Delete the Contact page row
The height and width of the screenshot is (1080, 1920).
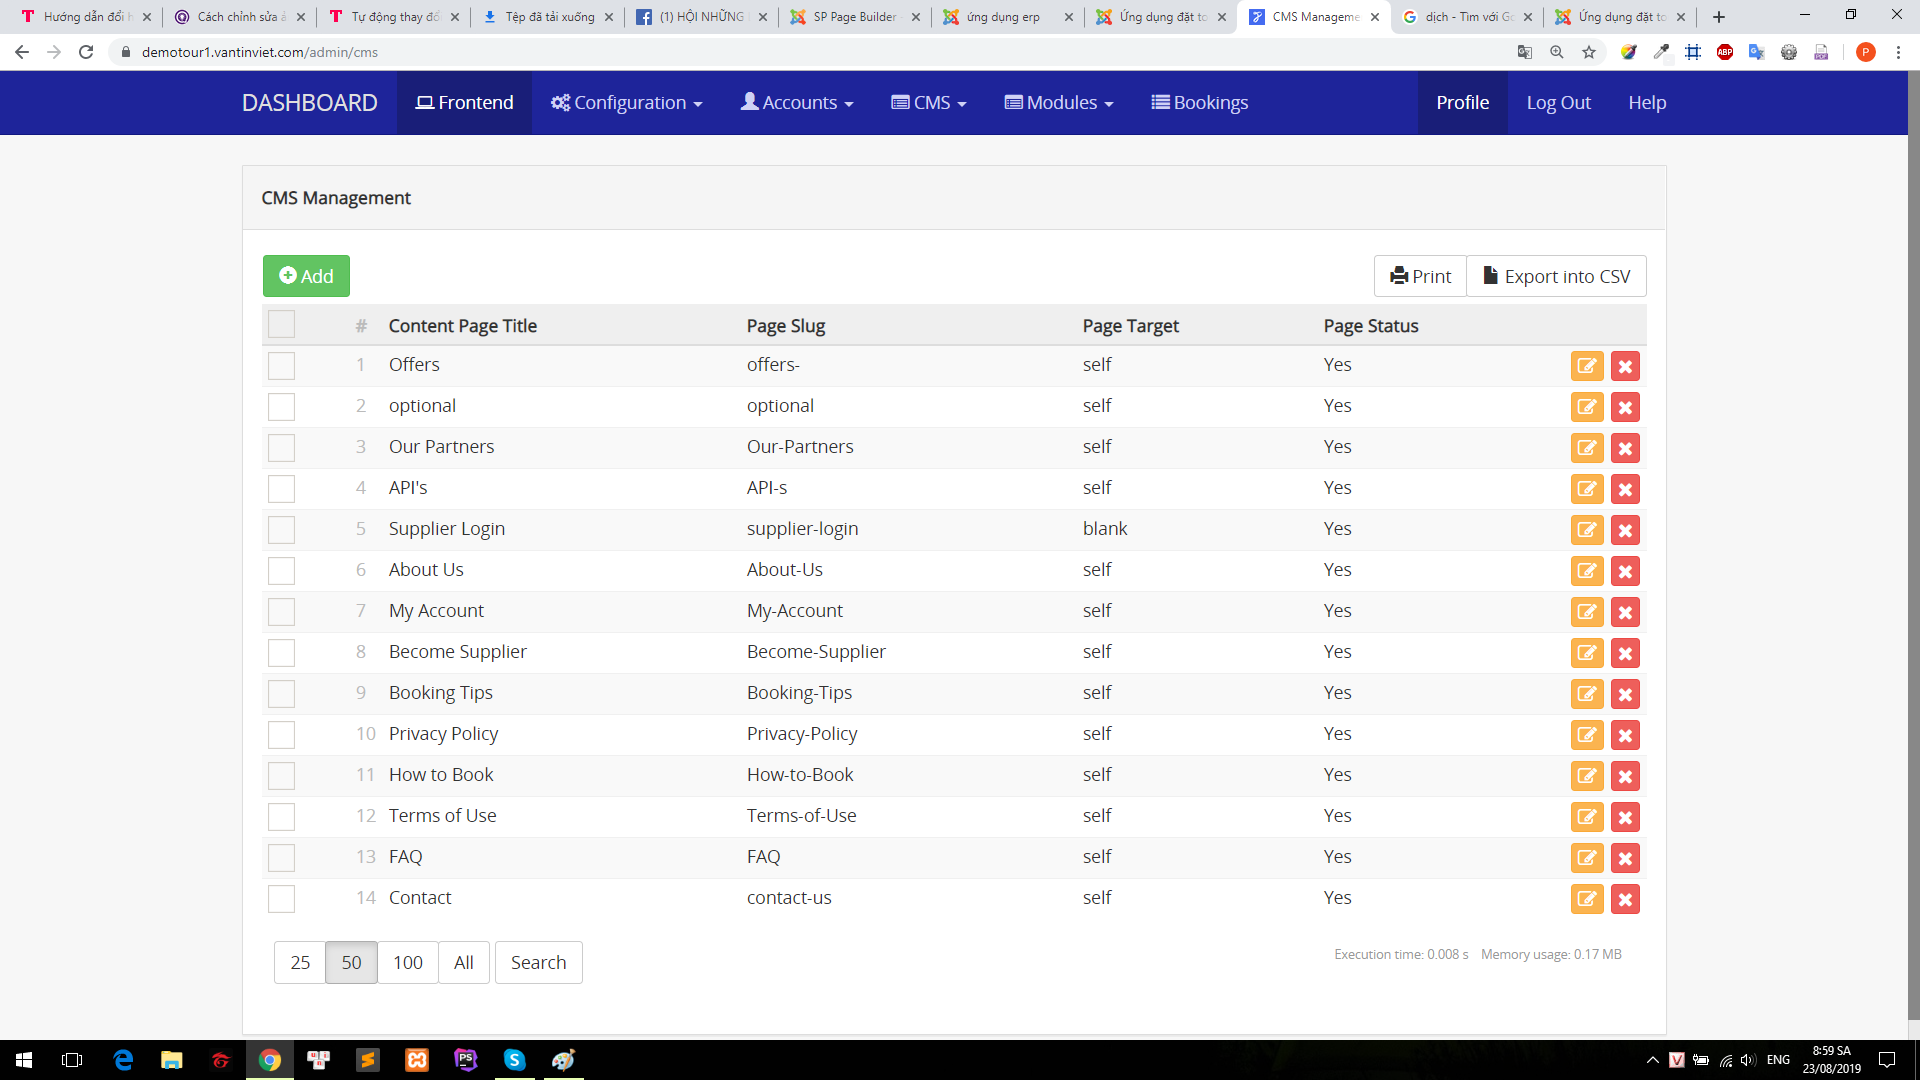[x=1625, y=899]
